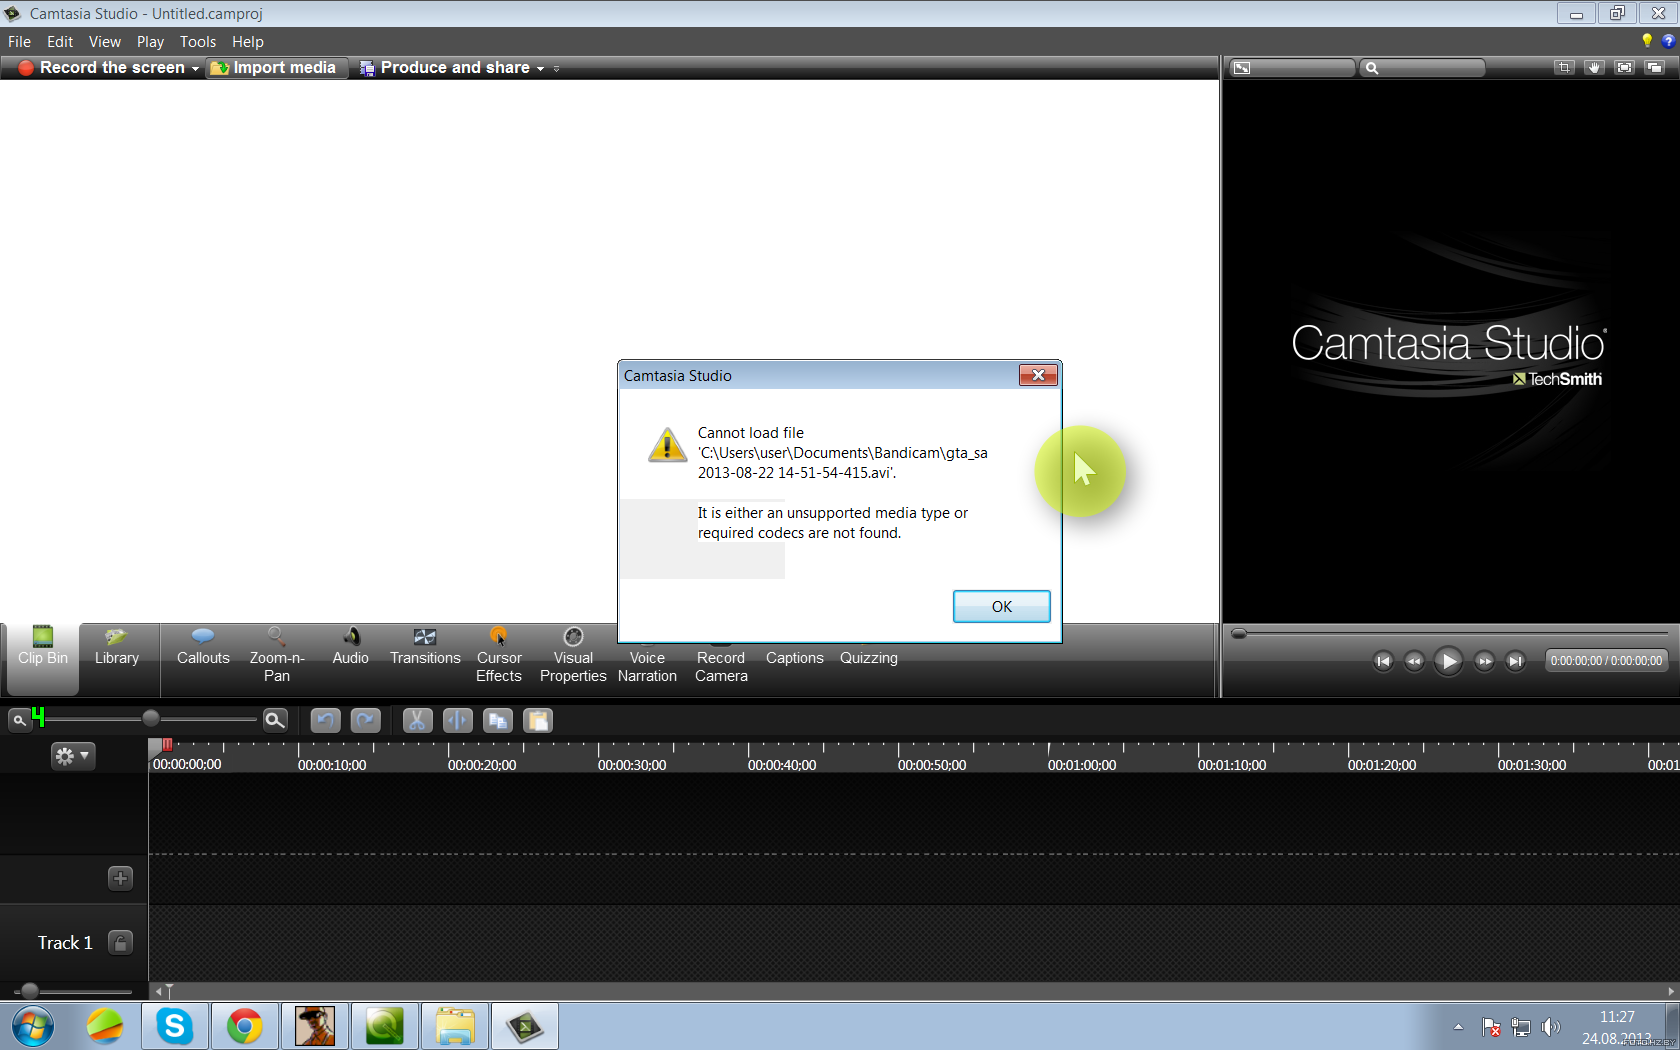The image size is (1680, 1050).
Task: Click the volume speaker tray icon
Action: [x=1551, y=1027]
